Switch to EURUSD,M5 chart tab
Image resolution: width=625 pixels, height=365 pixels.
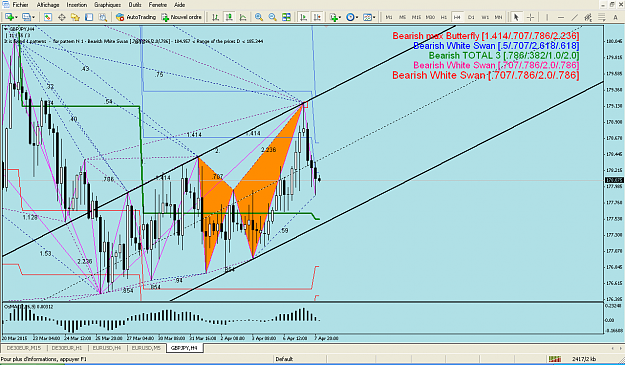(146, 348)
